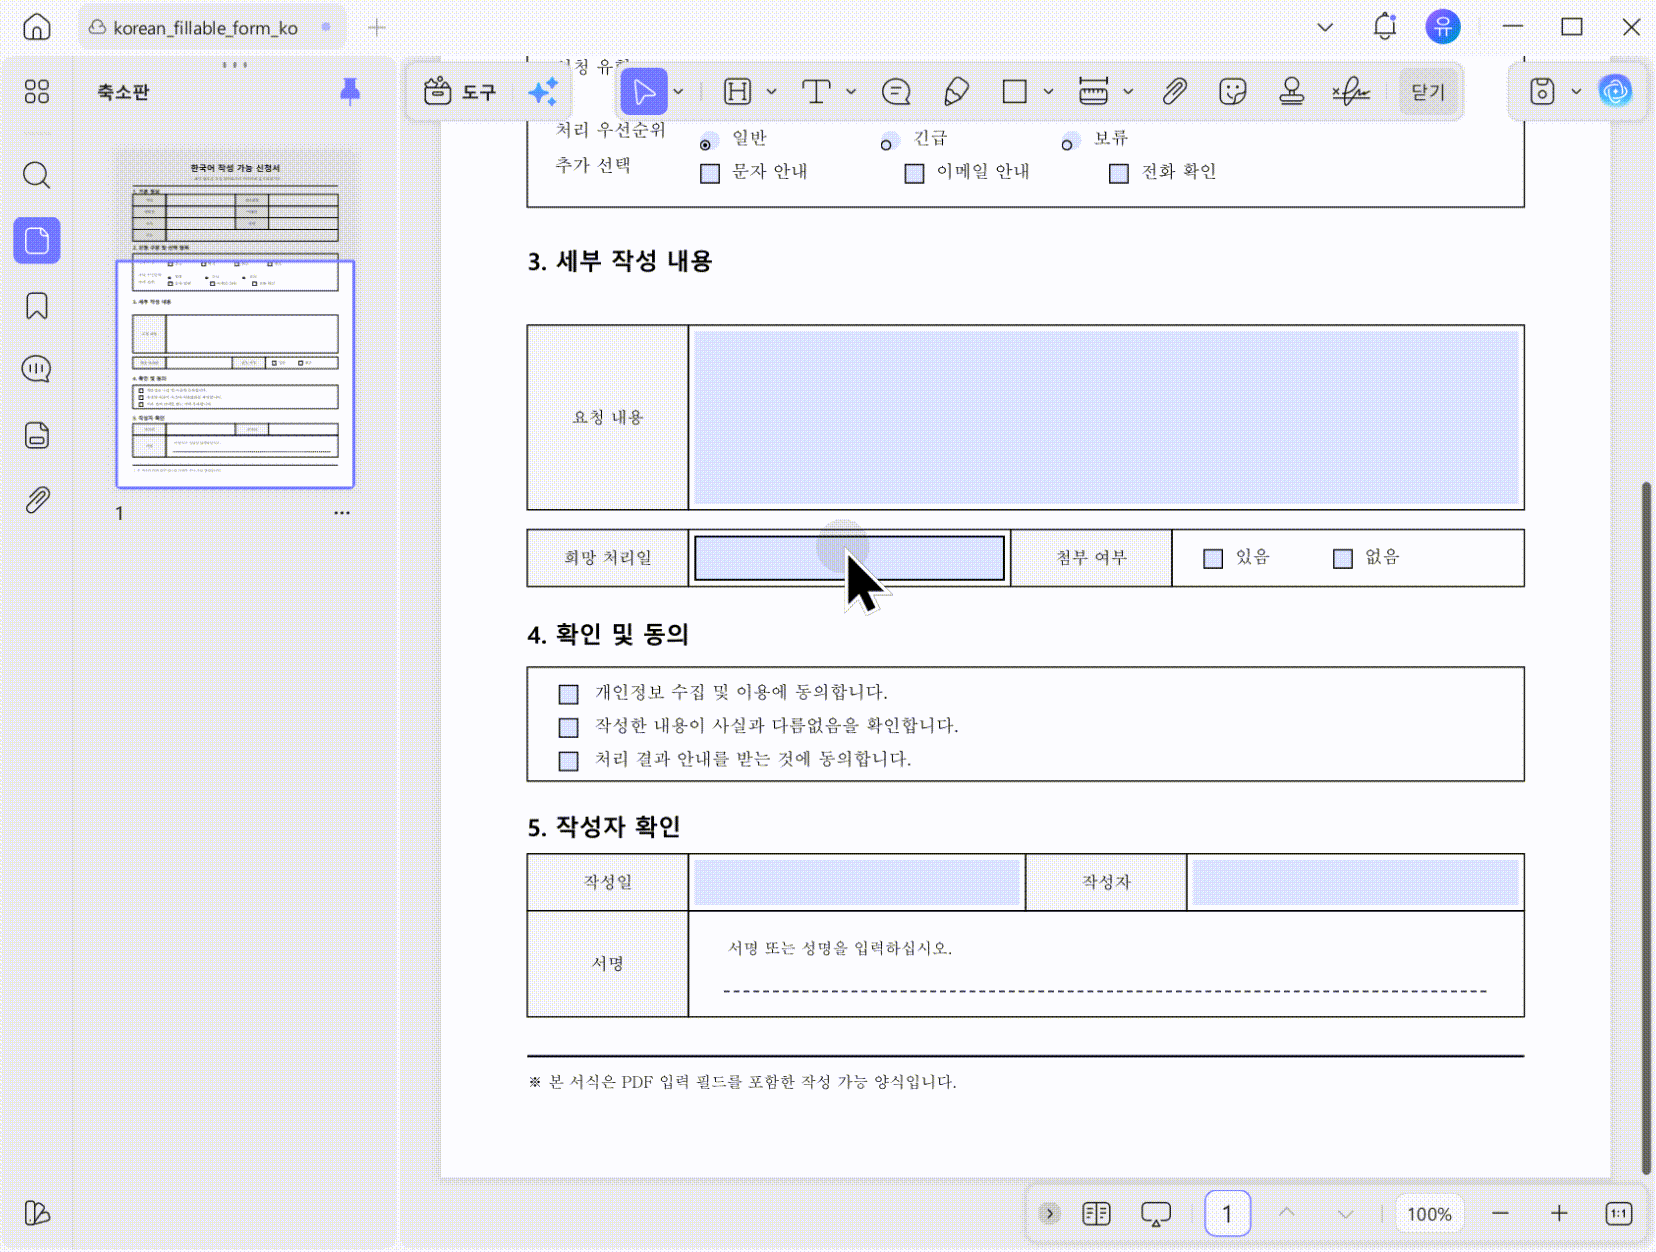This screenshot has width=1656, height=1252.
Task: Toggle the two-page reading view
Action: click(1096, 1214)
